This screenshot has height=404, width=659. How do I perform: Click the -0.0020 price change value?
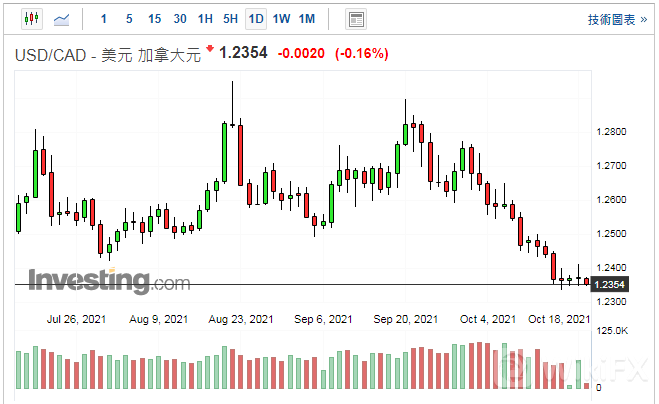coord(301,53)
